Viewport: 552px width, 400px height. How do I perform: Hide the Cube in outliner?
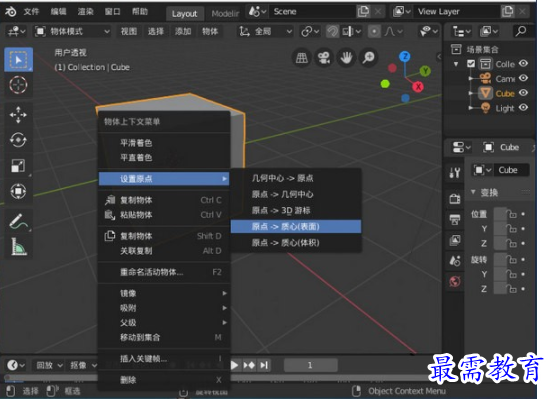[523, 93]
